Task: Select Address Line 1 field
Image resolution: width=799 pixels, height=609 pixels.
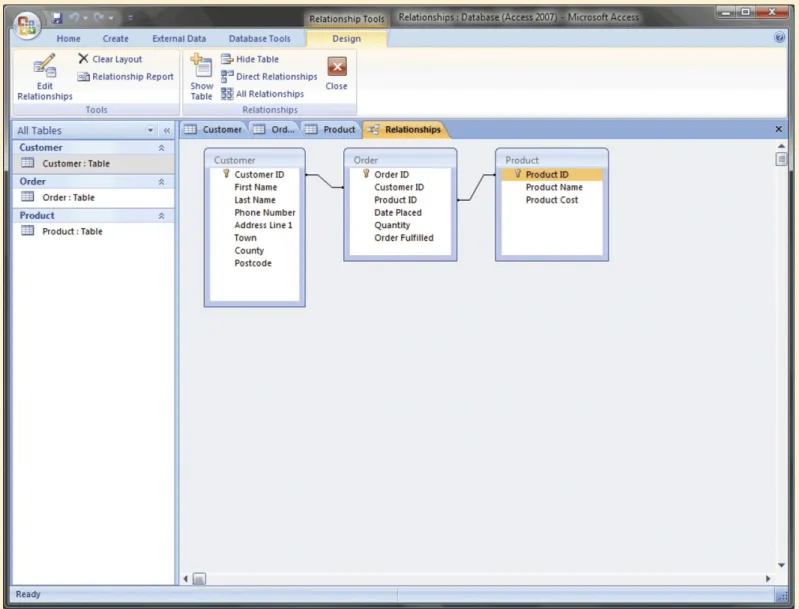Action: coord(263,225)
